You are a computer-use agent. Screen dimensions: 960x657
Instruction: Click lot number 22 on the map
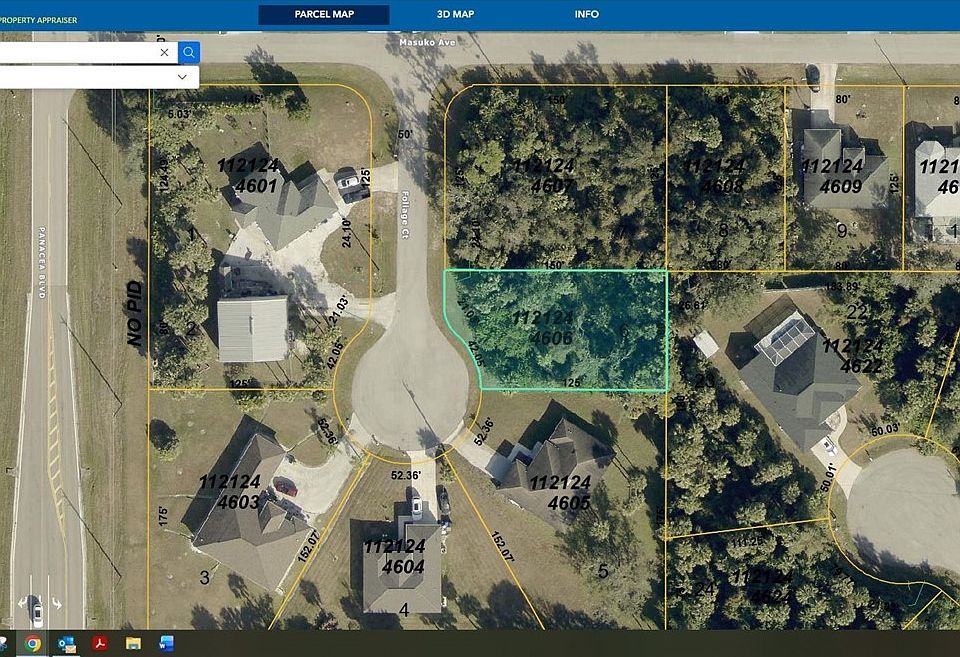[856, 312]
